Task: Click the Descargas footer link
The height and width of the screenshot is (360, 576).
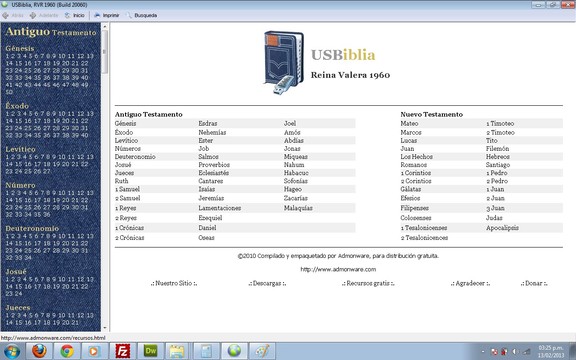Action: 267,283
